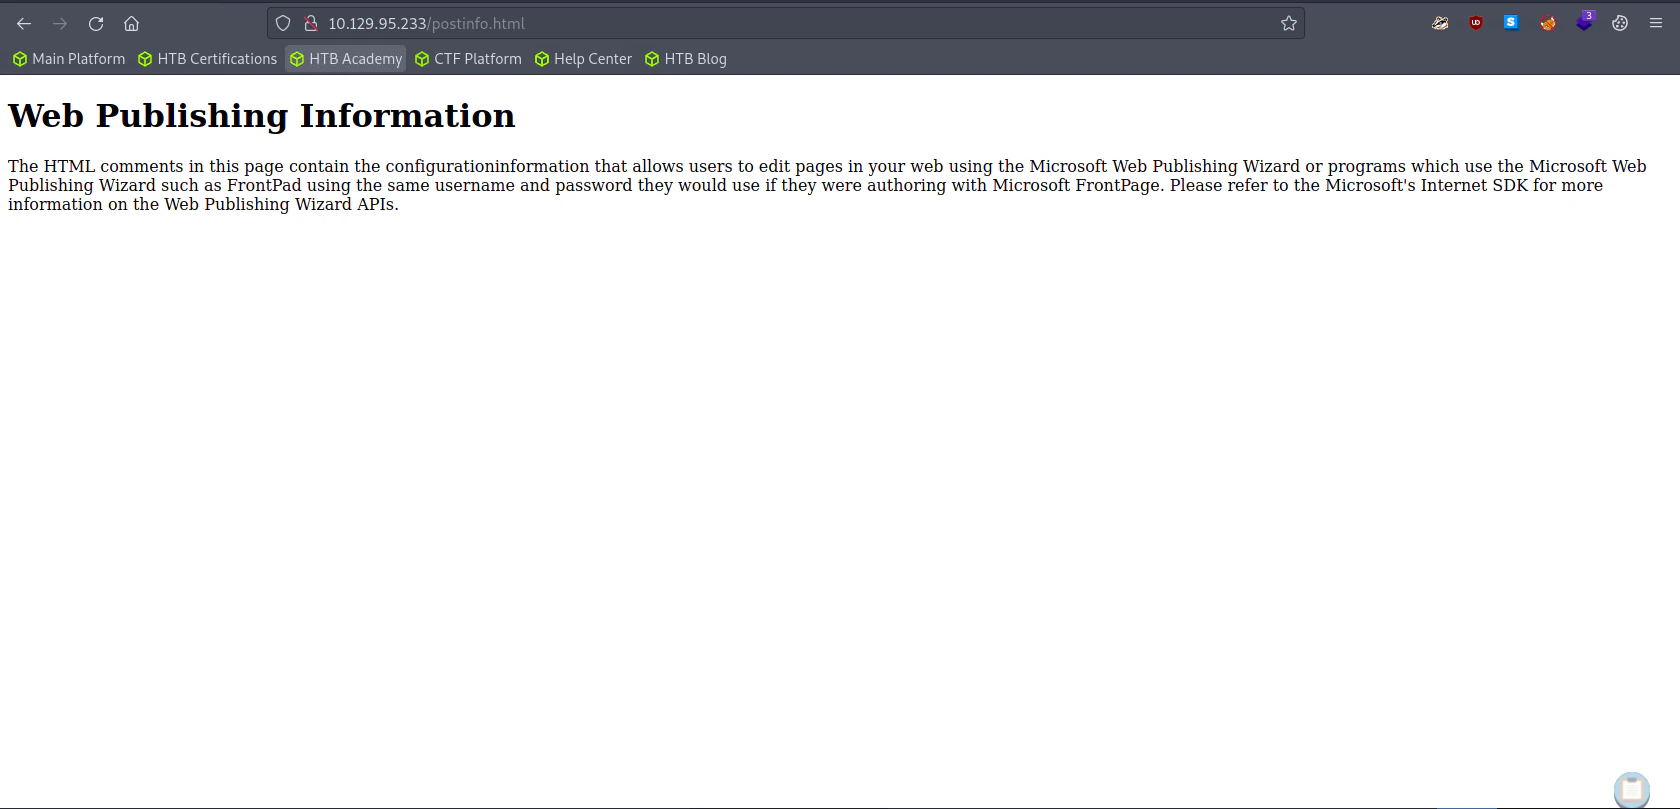Reload the current page
The width and height of the screenshot is (1680, 809).
click(x=96, y=23)
